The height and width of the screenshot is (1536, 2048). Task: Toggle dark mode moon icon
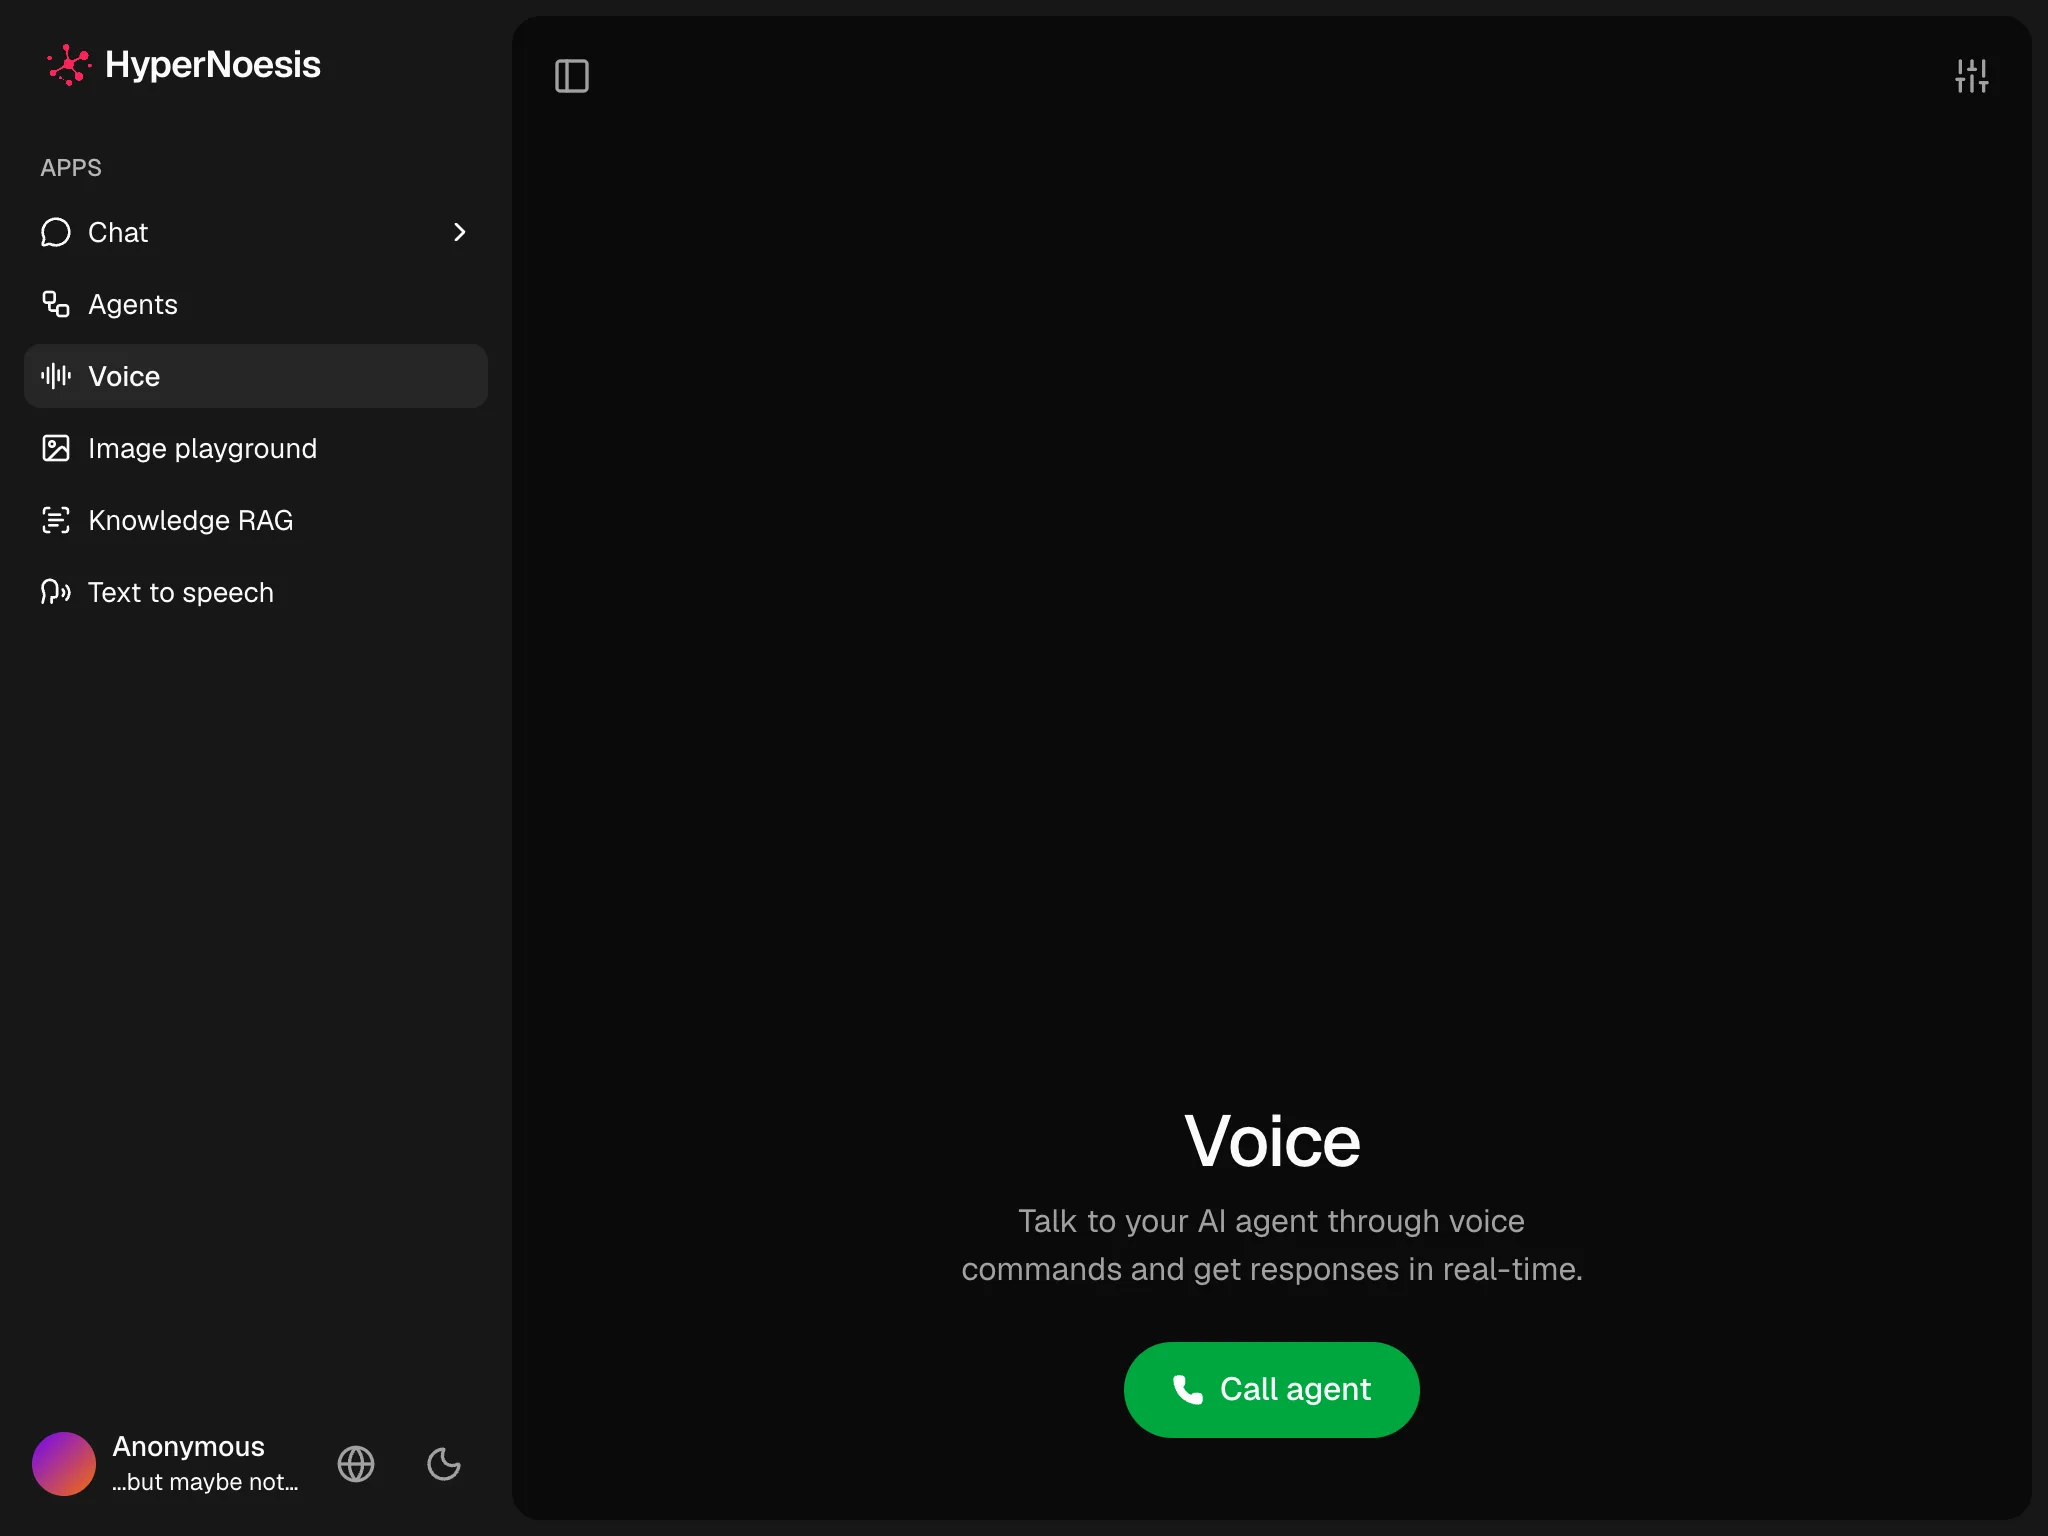click(x=444, y=1464)
